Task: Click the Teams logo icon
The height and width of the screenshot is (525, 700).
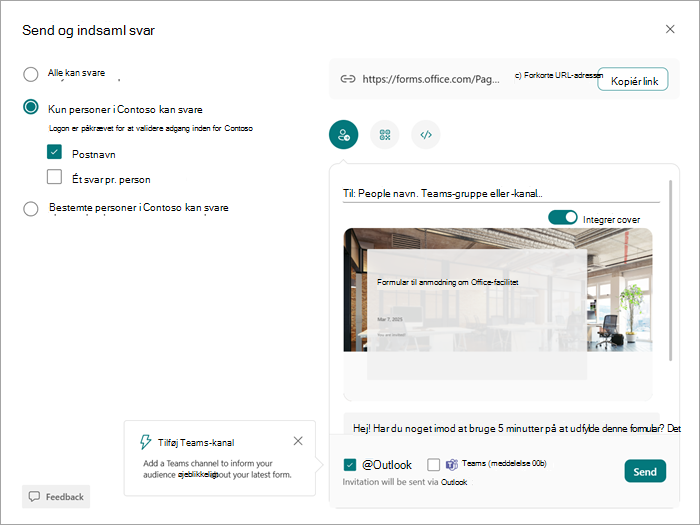Action: coord(452,465)
